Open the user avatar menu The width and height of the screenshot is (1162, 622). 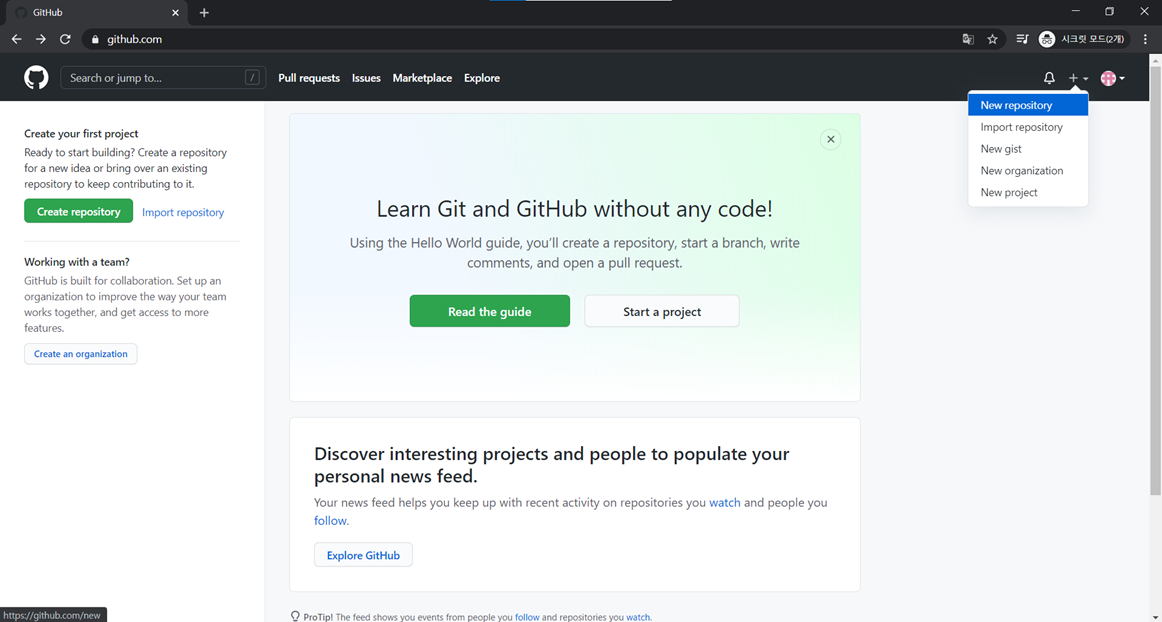[1112, 78]
